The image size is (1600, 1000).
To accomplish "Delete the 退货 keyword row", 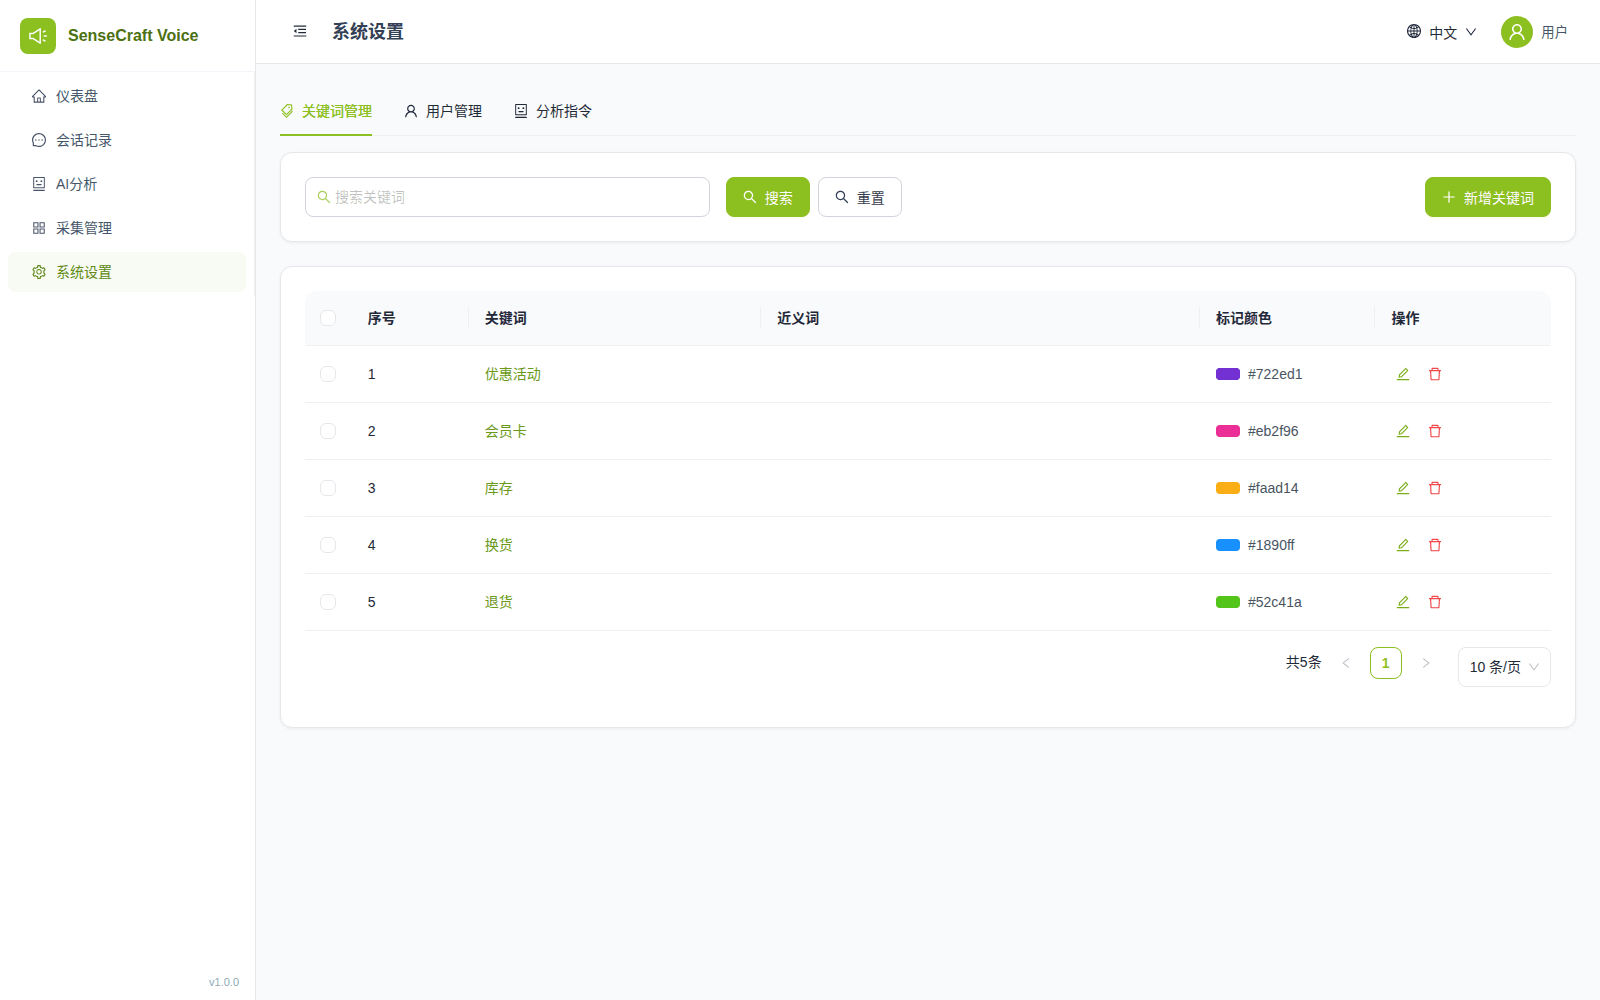I will (x=1435, y=602).
